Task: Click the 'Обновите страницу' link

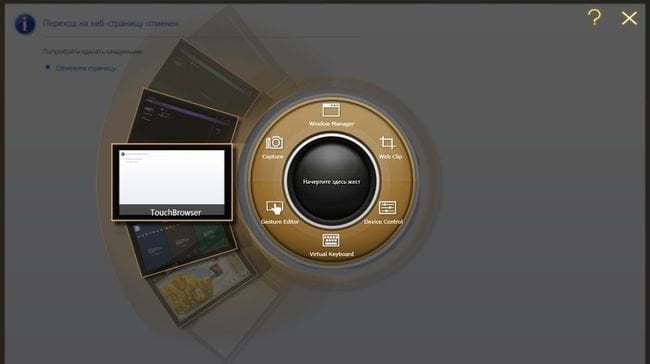Action: 86,68
